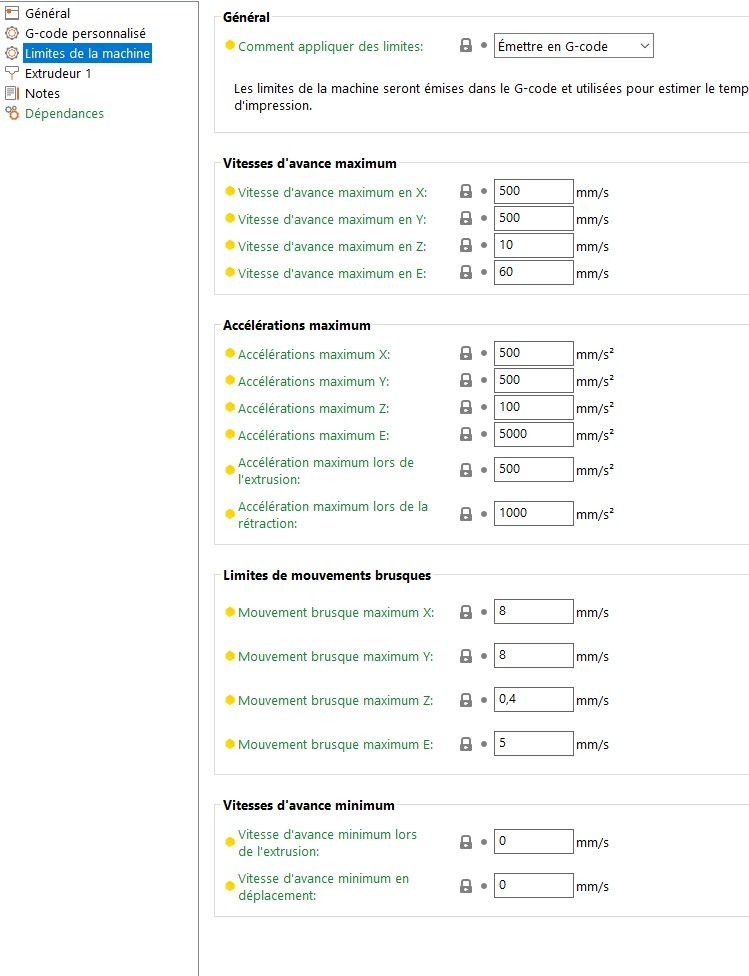The height and width of the screenshot is (976, 749).
Task: Click the lock icon beside Accélérations maximum Z
Action: click(x=465, y=407)
